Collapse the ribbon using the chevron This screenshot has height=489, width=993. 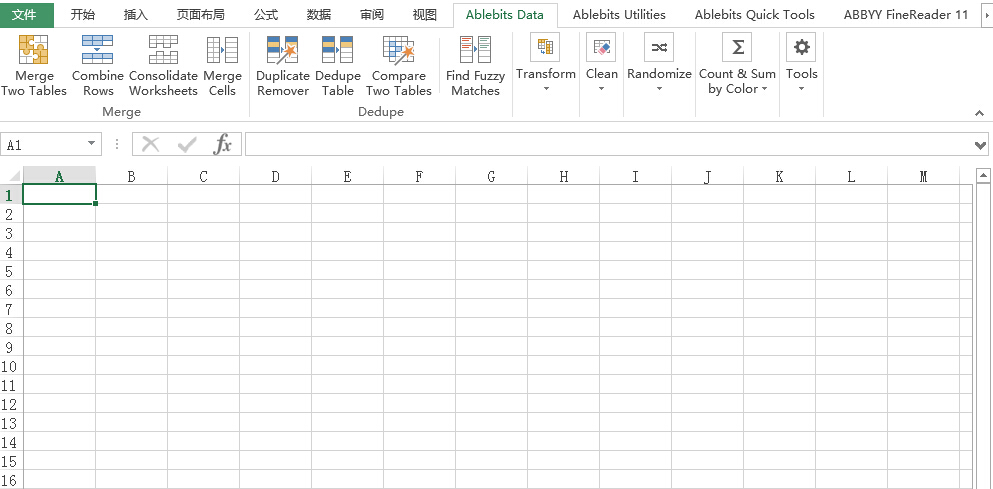point(980,113)
